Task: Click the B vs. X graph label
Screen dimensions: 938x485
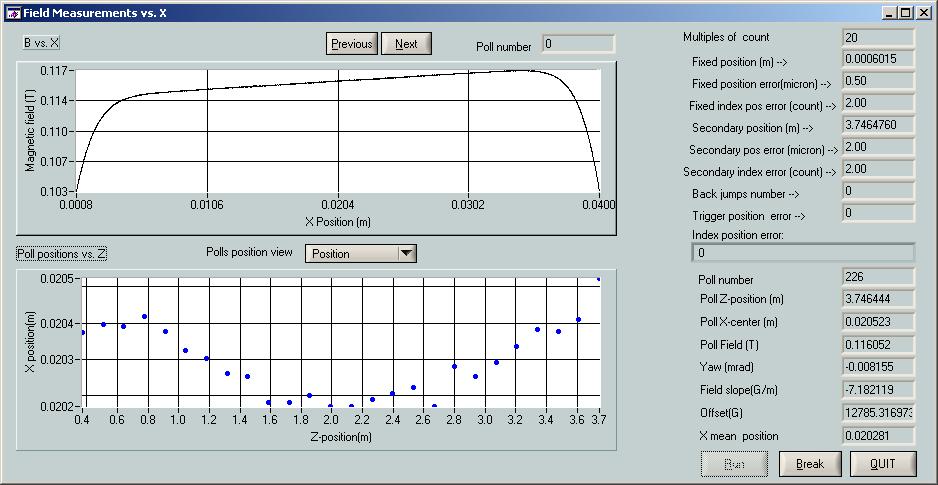Action: click(41, 43)
